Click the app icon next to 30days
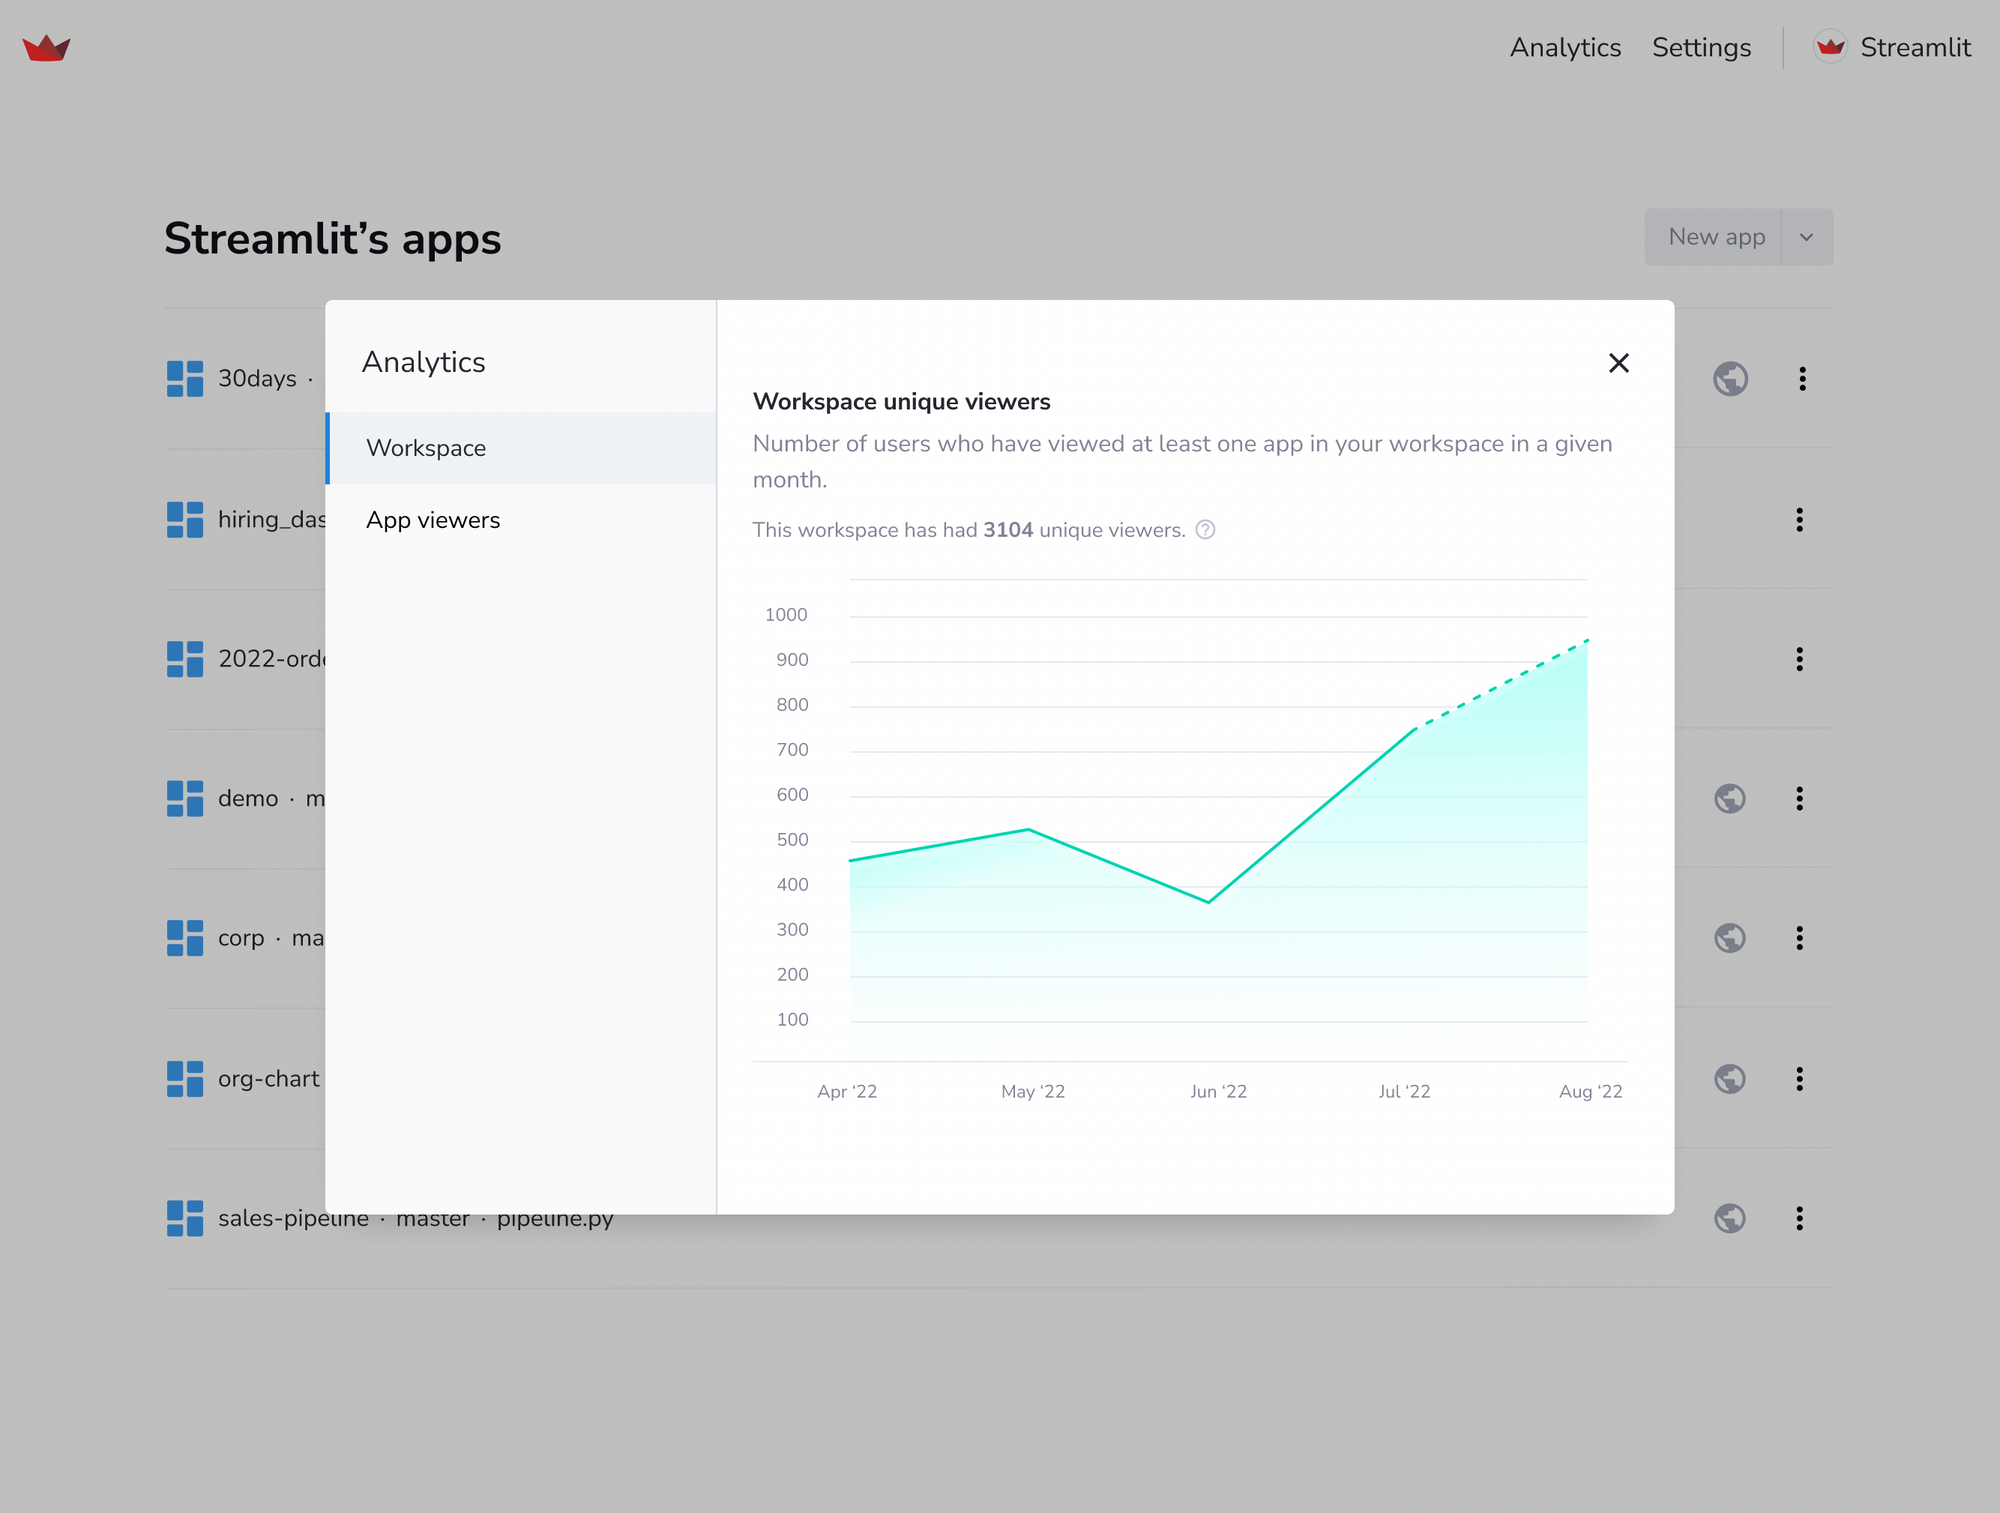2000x1513 pixels. 185,379
